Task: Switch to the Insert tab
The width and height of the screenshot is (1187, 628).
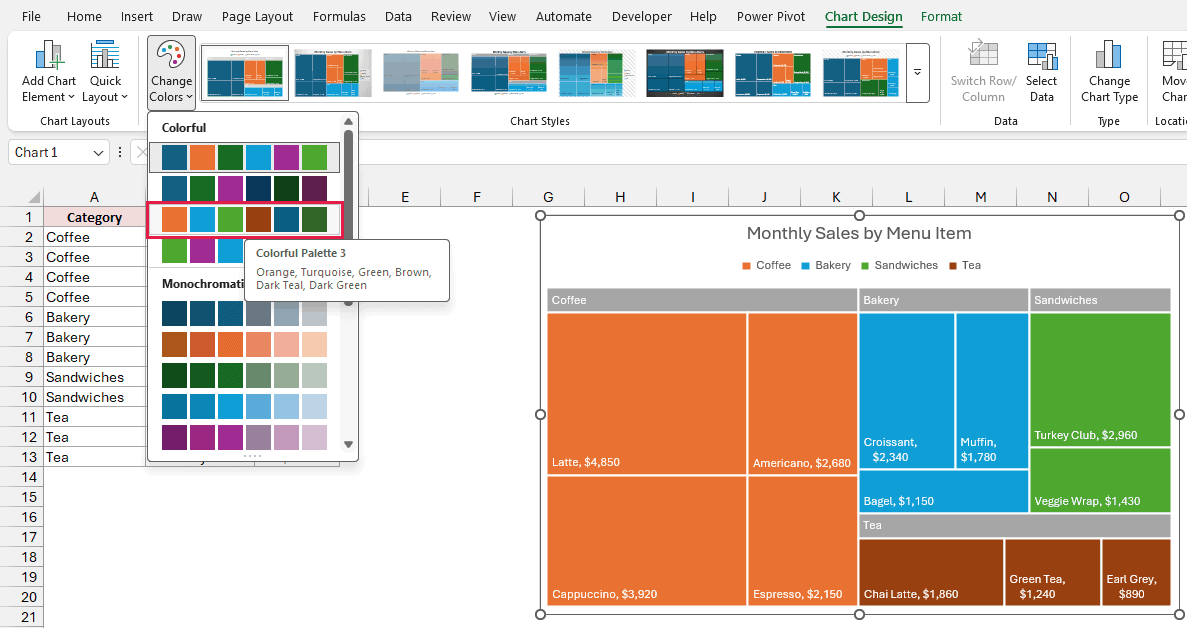Action: [137, 16]
